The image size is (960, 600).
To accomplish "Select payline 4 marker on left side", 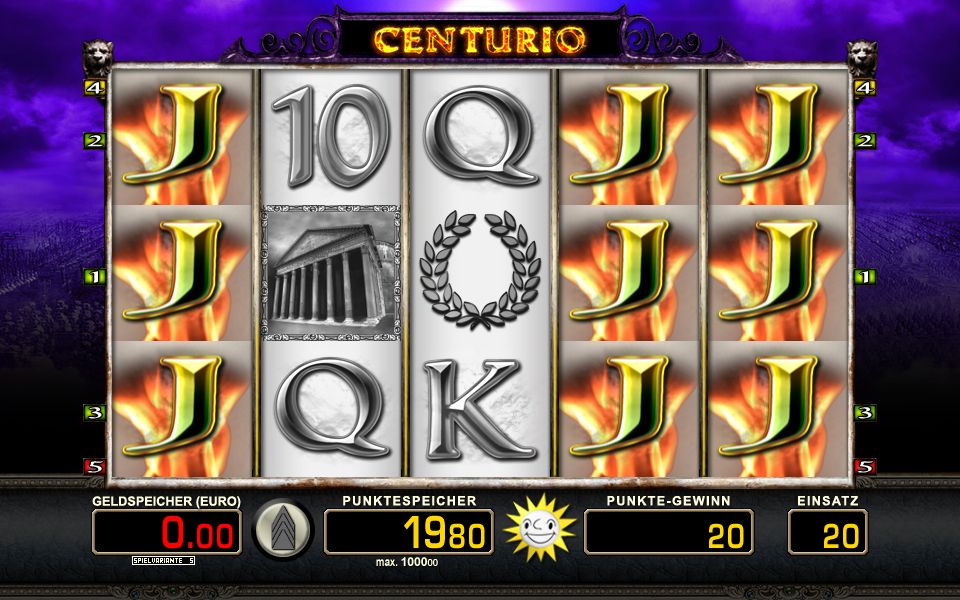I will coord(94,88).
